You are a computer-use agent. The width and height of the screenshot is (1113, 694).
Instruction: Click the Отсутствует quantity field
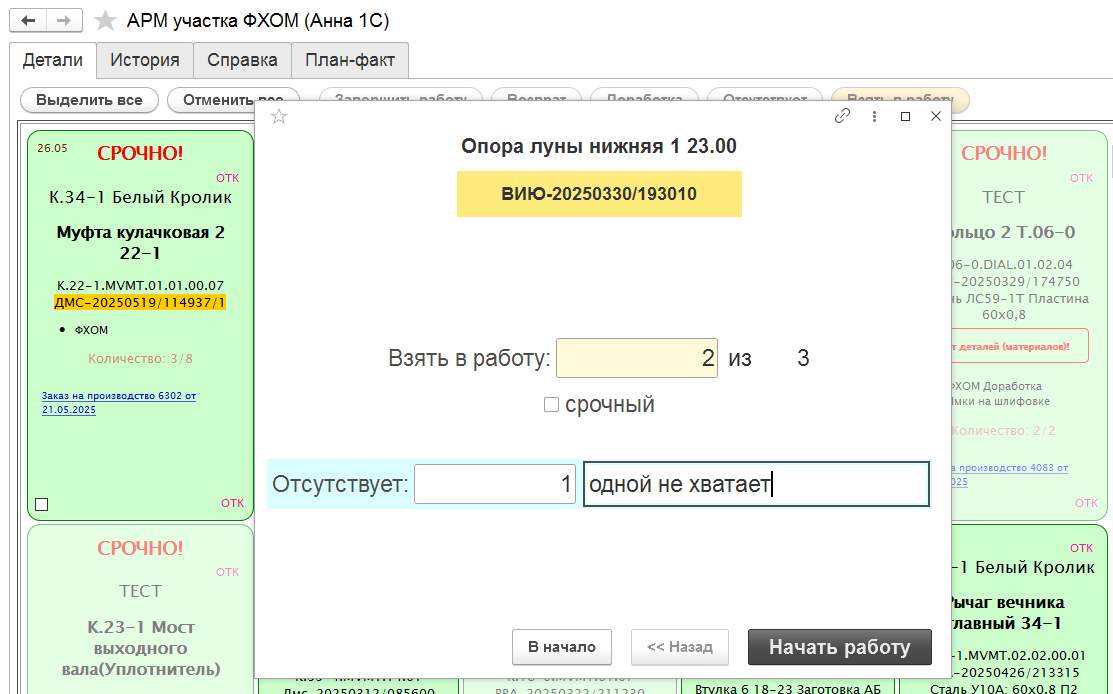tap(494, 485)
